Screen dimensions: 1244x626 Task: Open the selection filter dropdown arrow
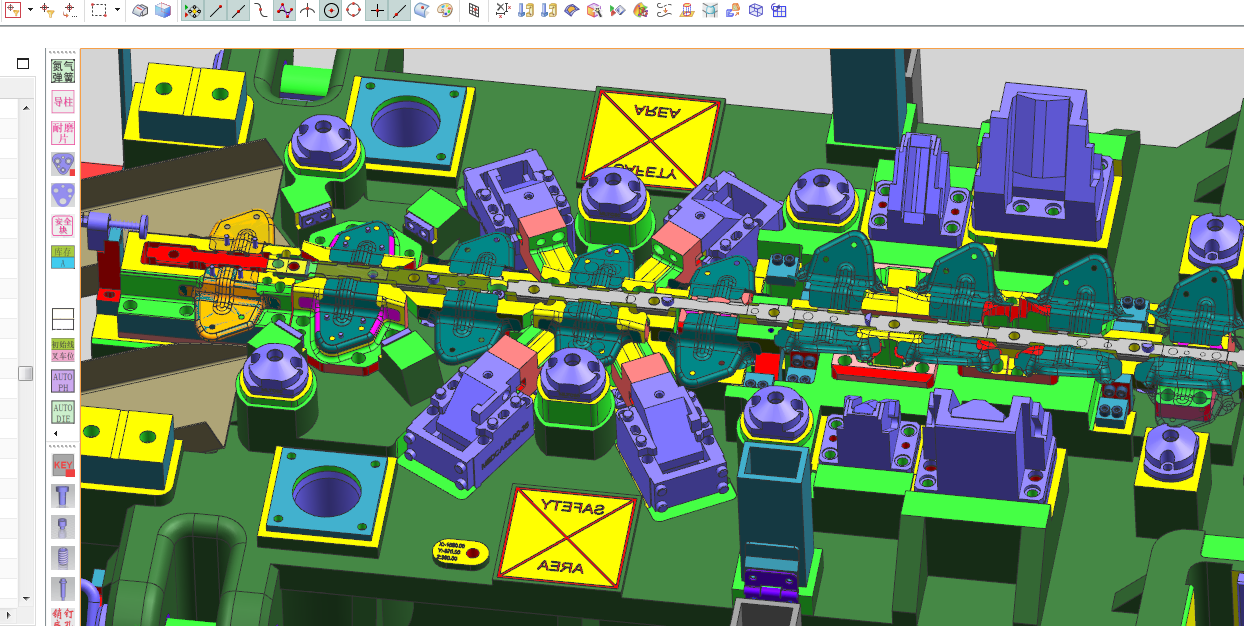tap(30, 11)
